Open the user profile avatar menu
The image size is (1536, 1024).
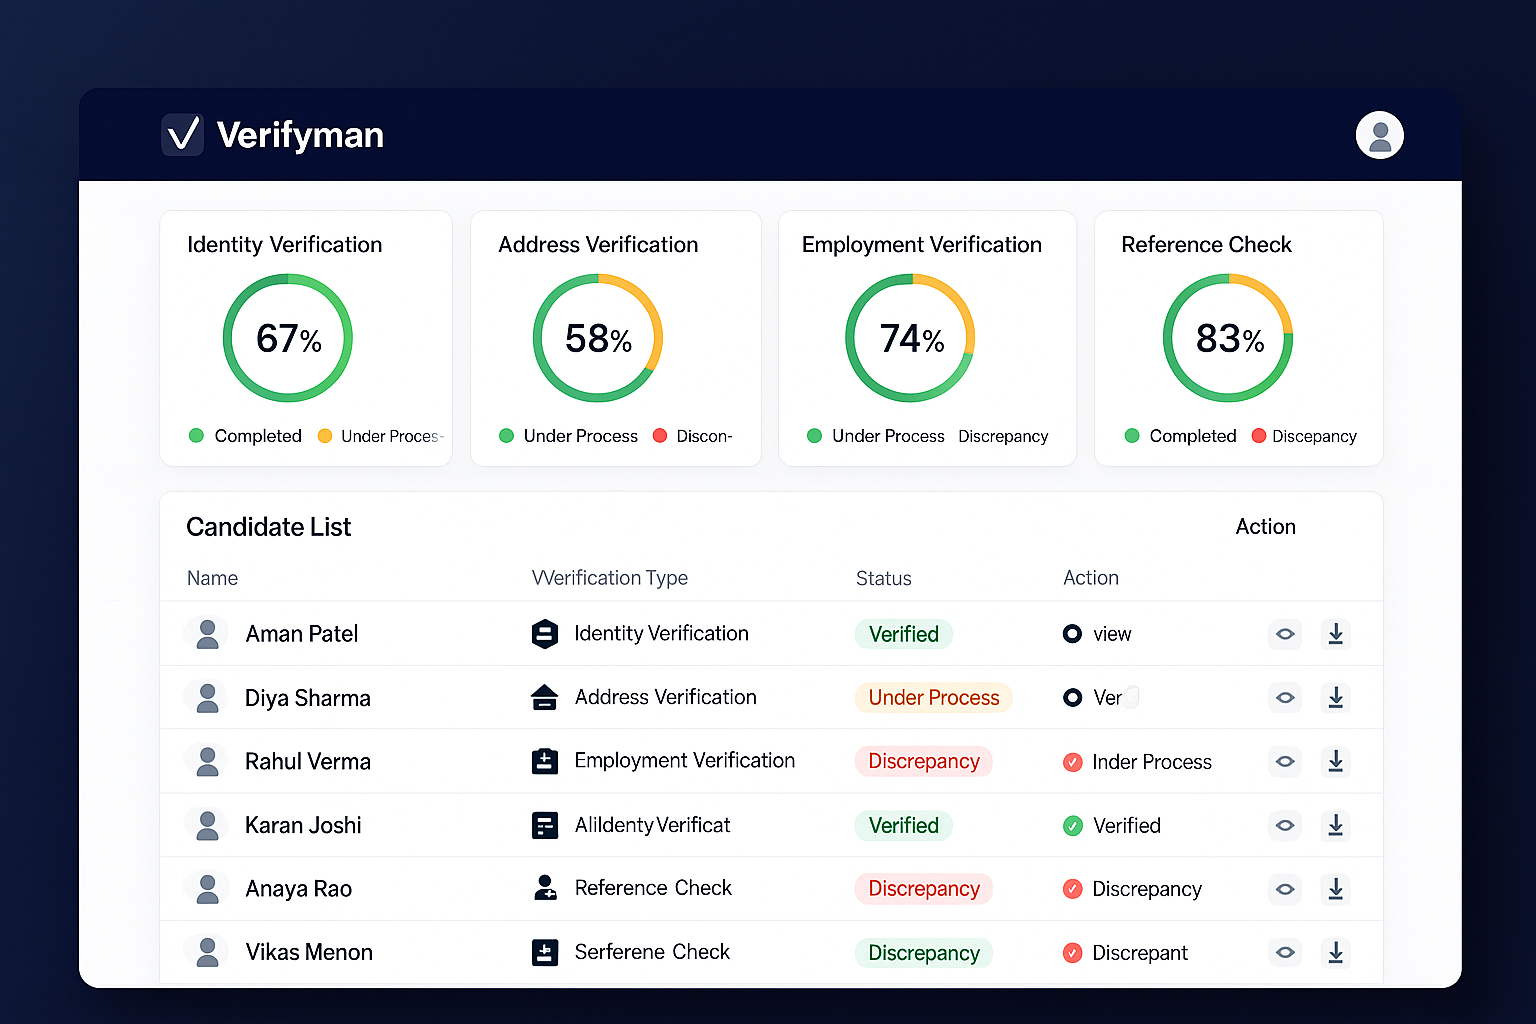click(x=1379, y=135)
